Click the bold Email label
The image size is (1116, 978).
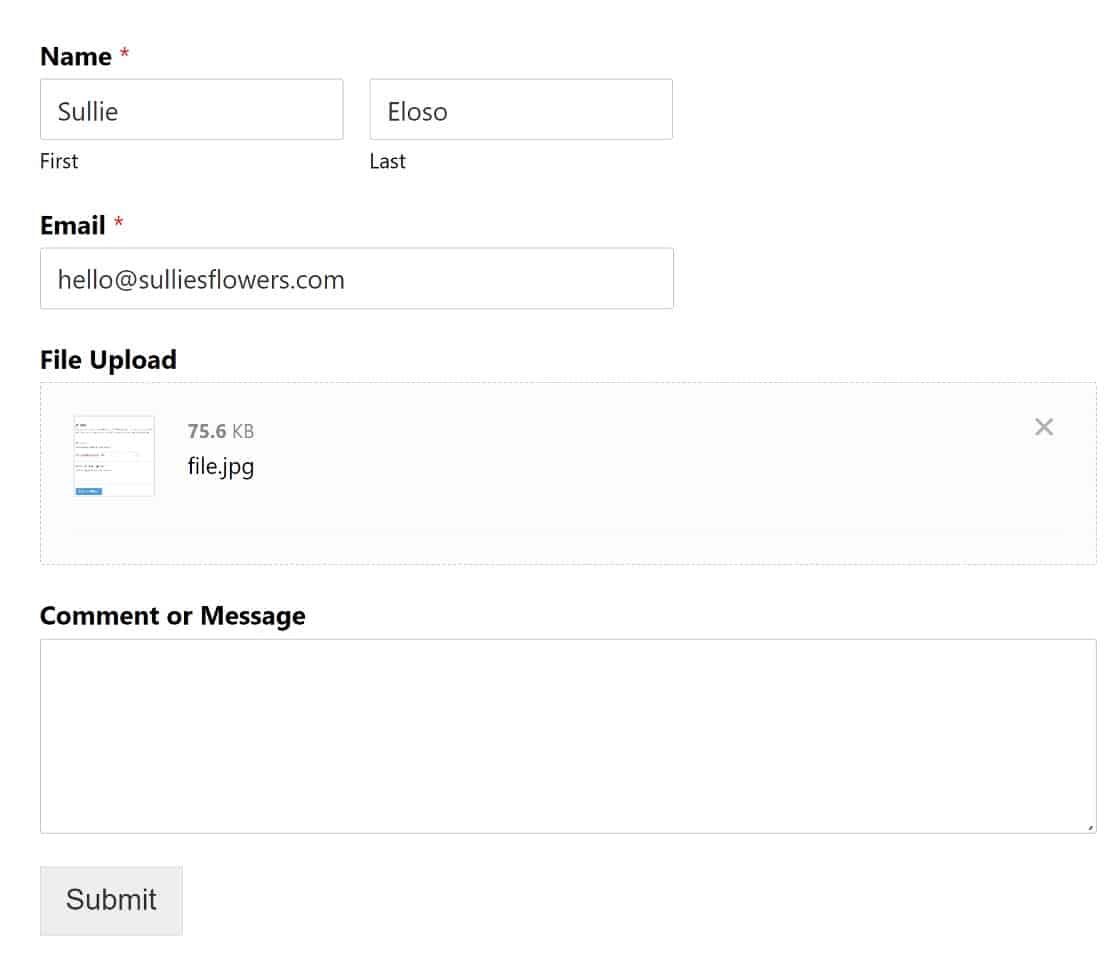[72, 226]
